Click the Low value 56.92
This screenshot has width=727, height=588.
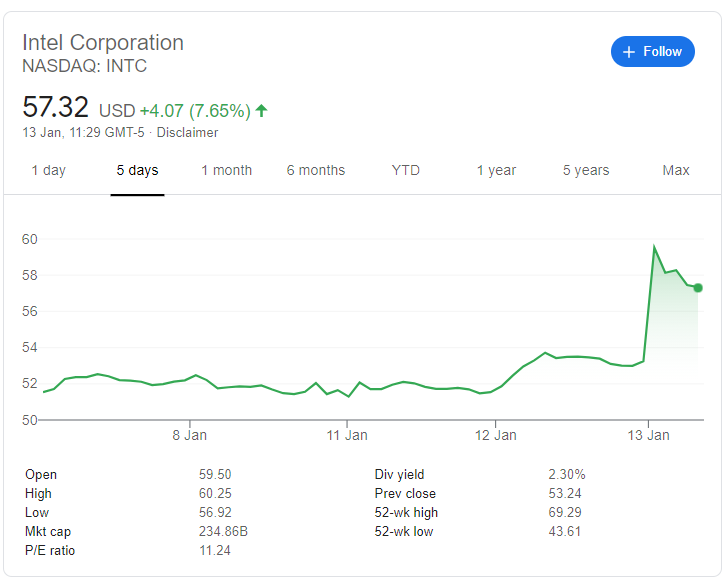coord(215,512)
